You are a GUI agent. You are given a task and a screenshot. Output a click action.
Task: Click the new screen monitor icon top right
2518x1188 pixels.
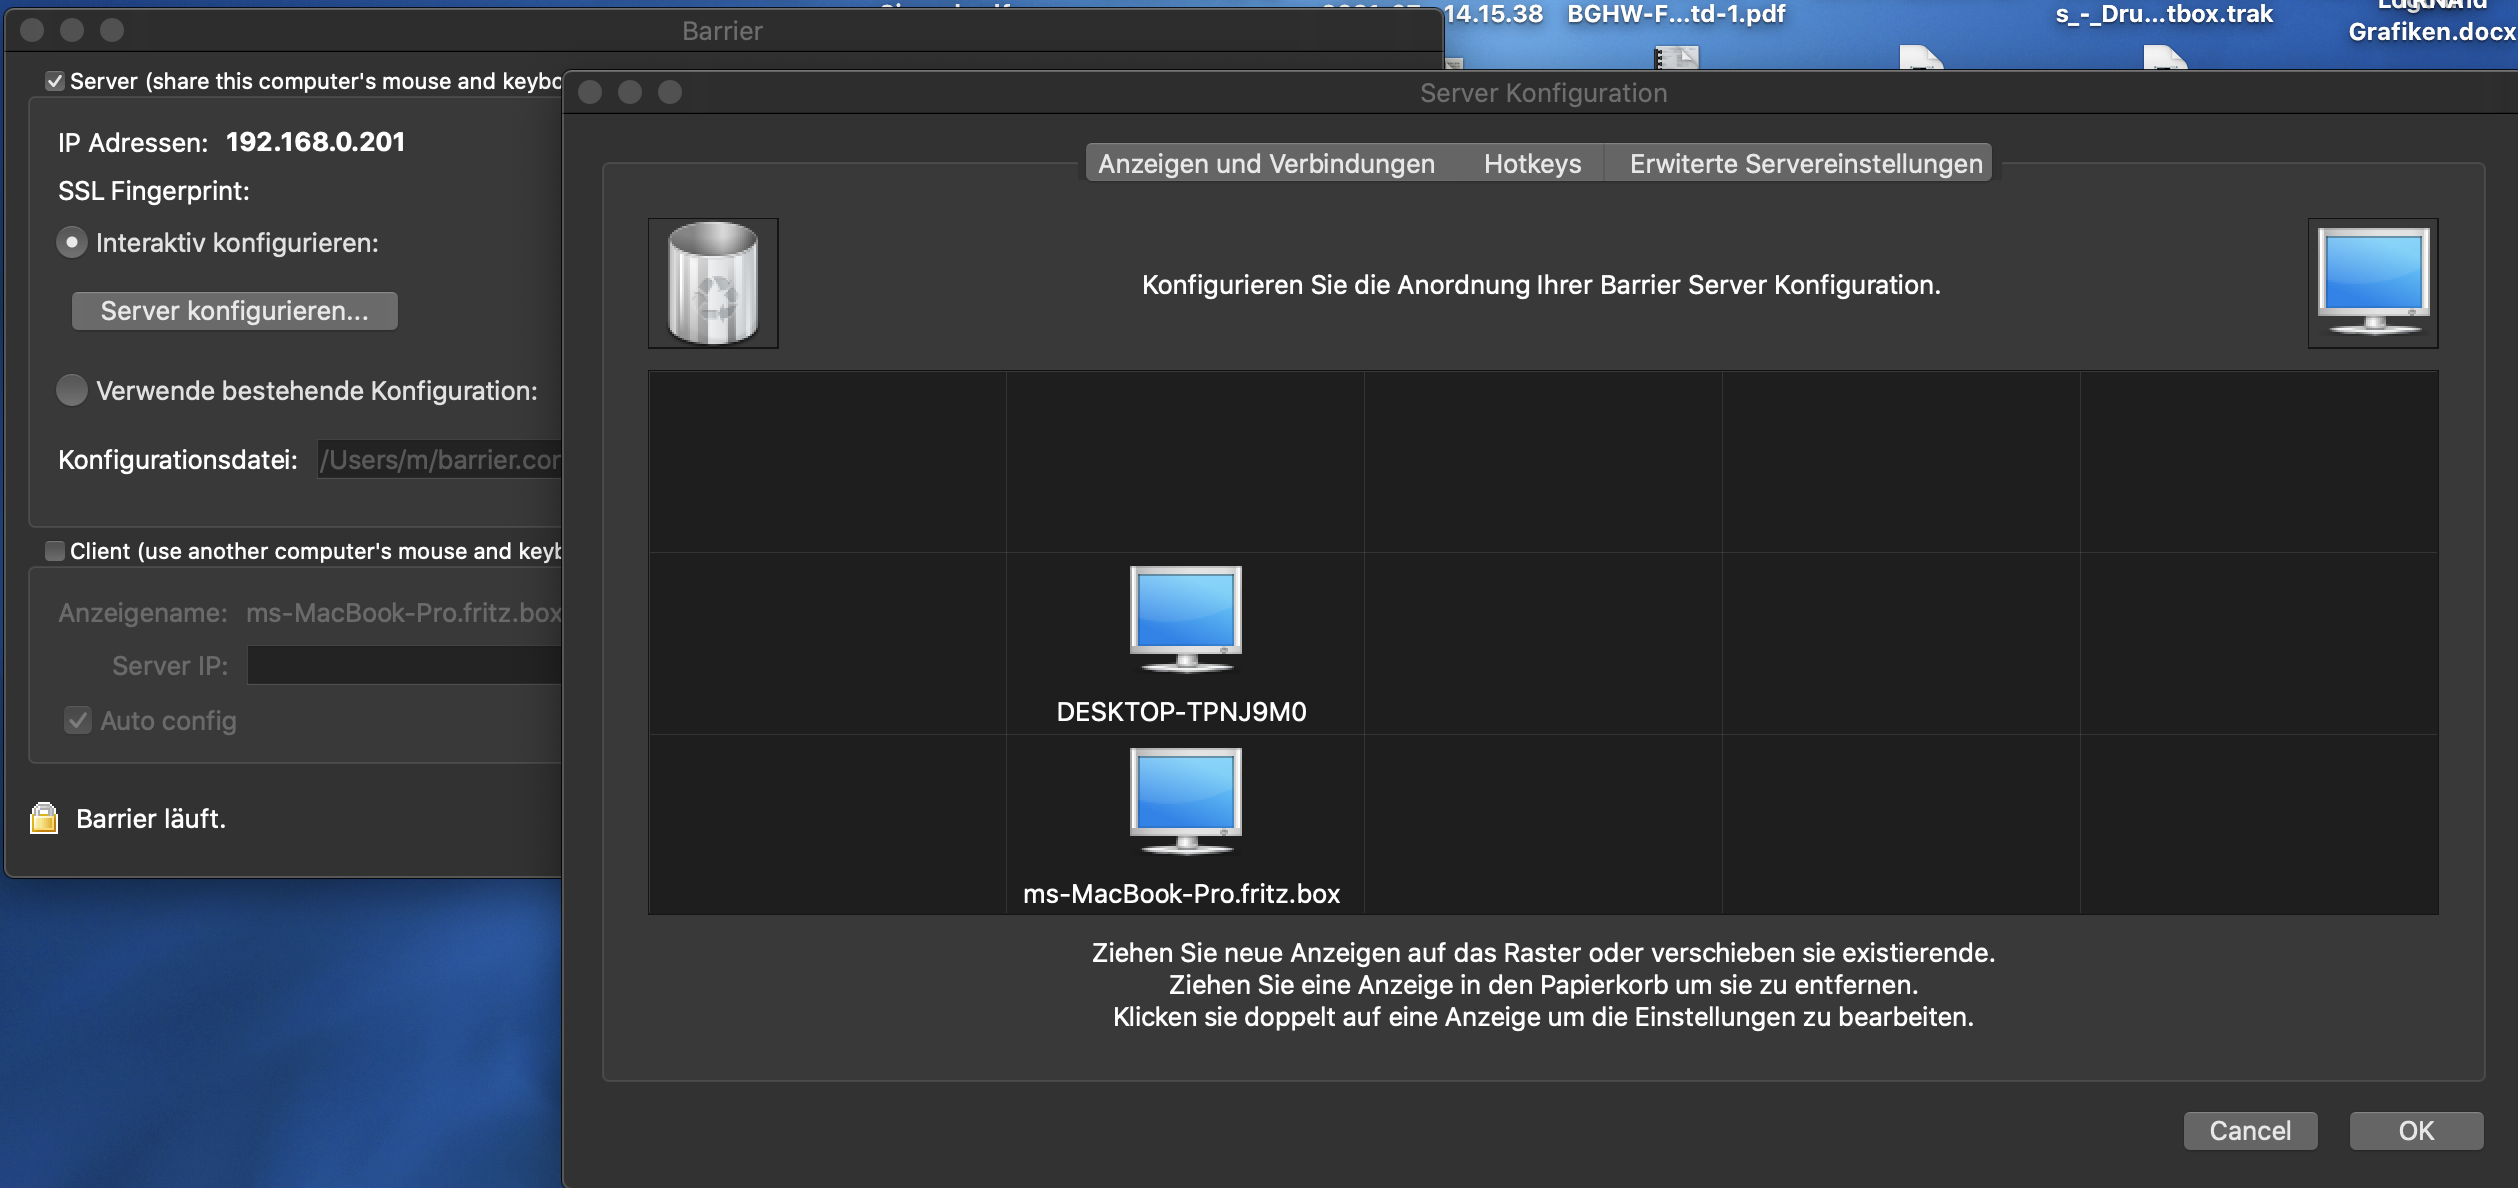point(2373,283)
